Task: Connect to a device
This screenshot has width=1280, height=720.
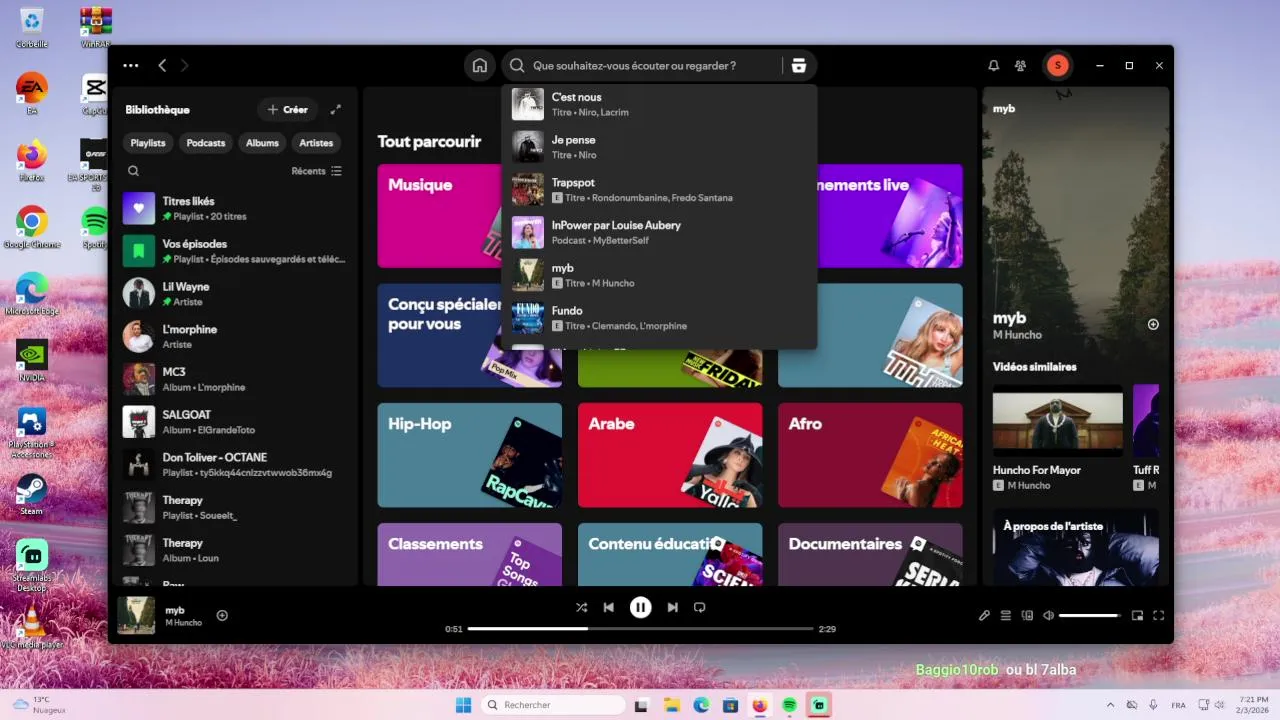Action: [1027, 615]
